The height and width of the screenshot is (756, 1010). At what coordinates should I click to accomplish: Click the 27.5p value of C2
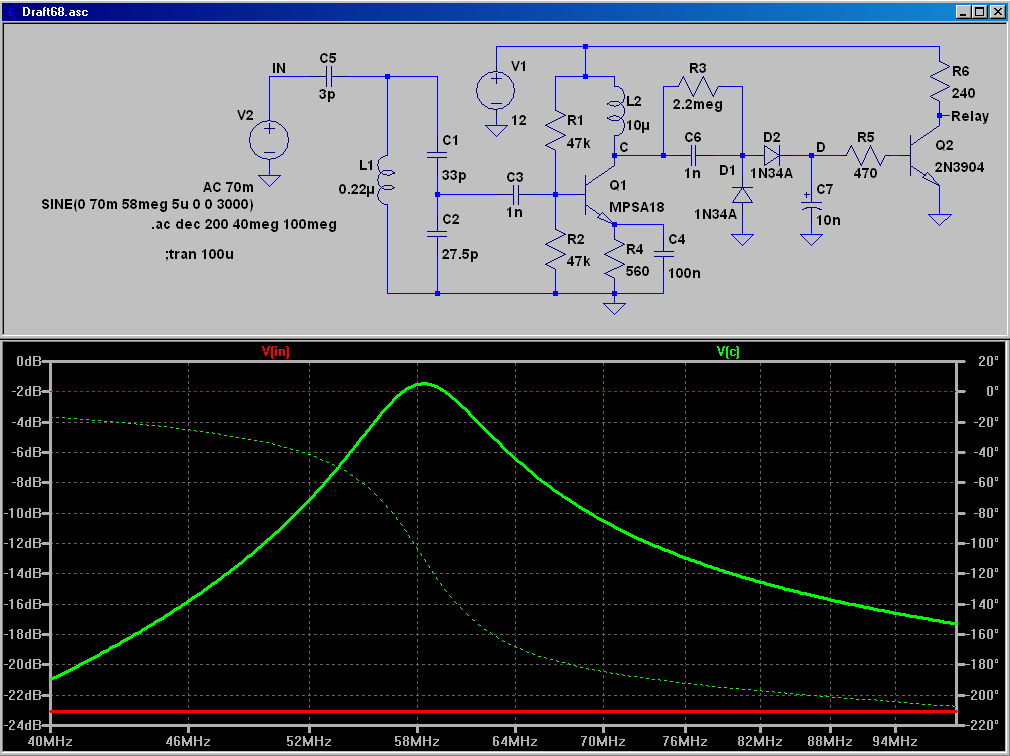click(x=460, y=254)
